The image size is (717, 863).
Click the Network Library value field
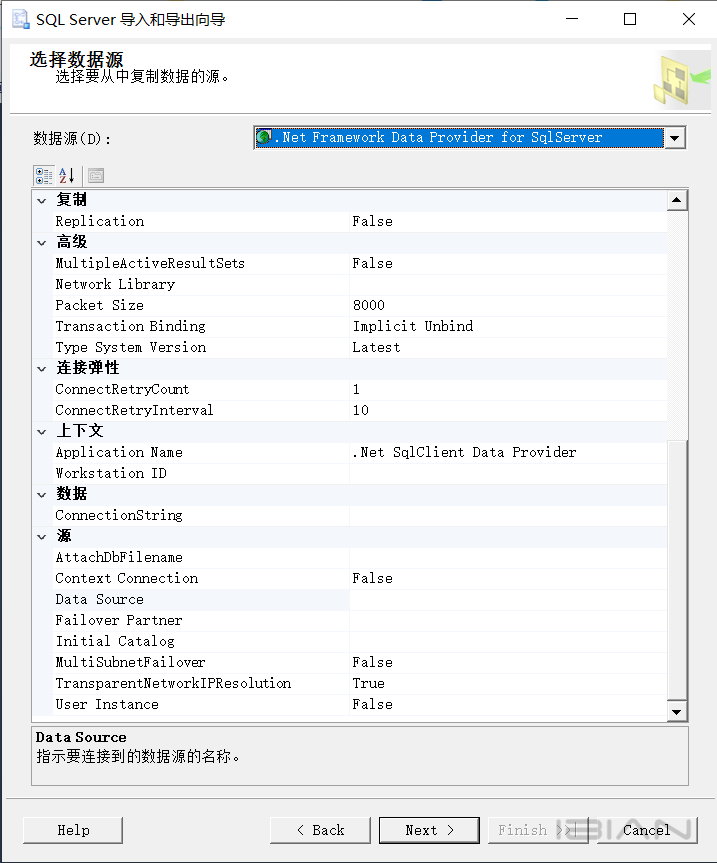(x=508, y=285)
